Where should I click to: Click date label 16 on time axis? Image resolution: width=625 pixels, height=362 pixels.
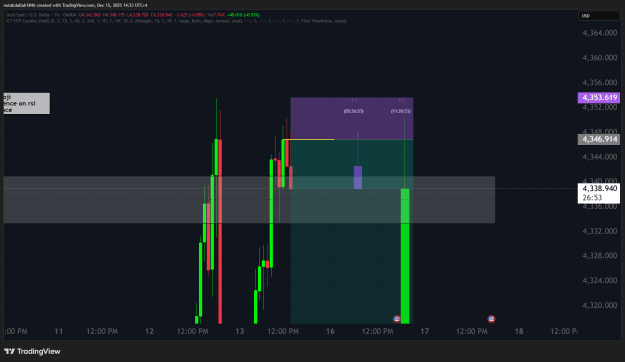click(x=330, y=331)
